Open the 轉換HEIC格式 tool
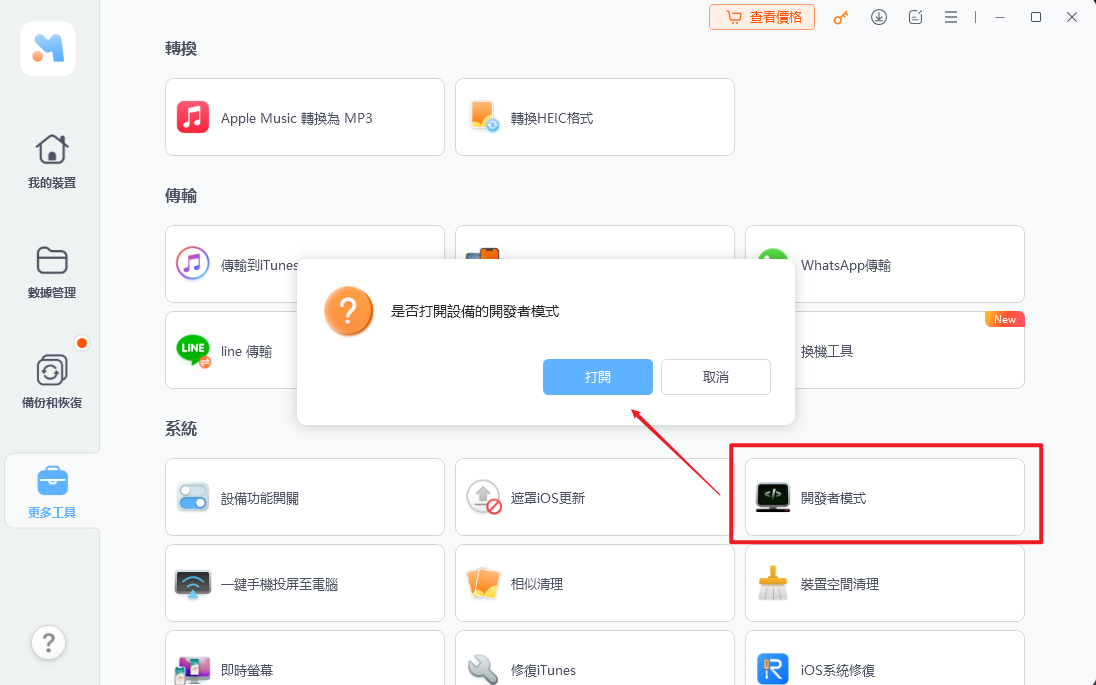Screen dimensions: 1096x685 tap(595, 117)
